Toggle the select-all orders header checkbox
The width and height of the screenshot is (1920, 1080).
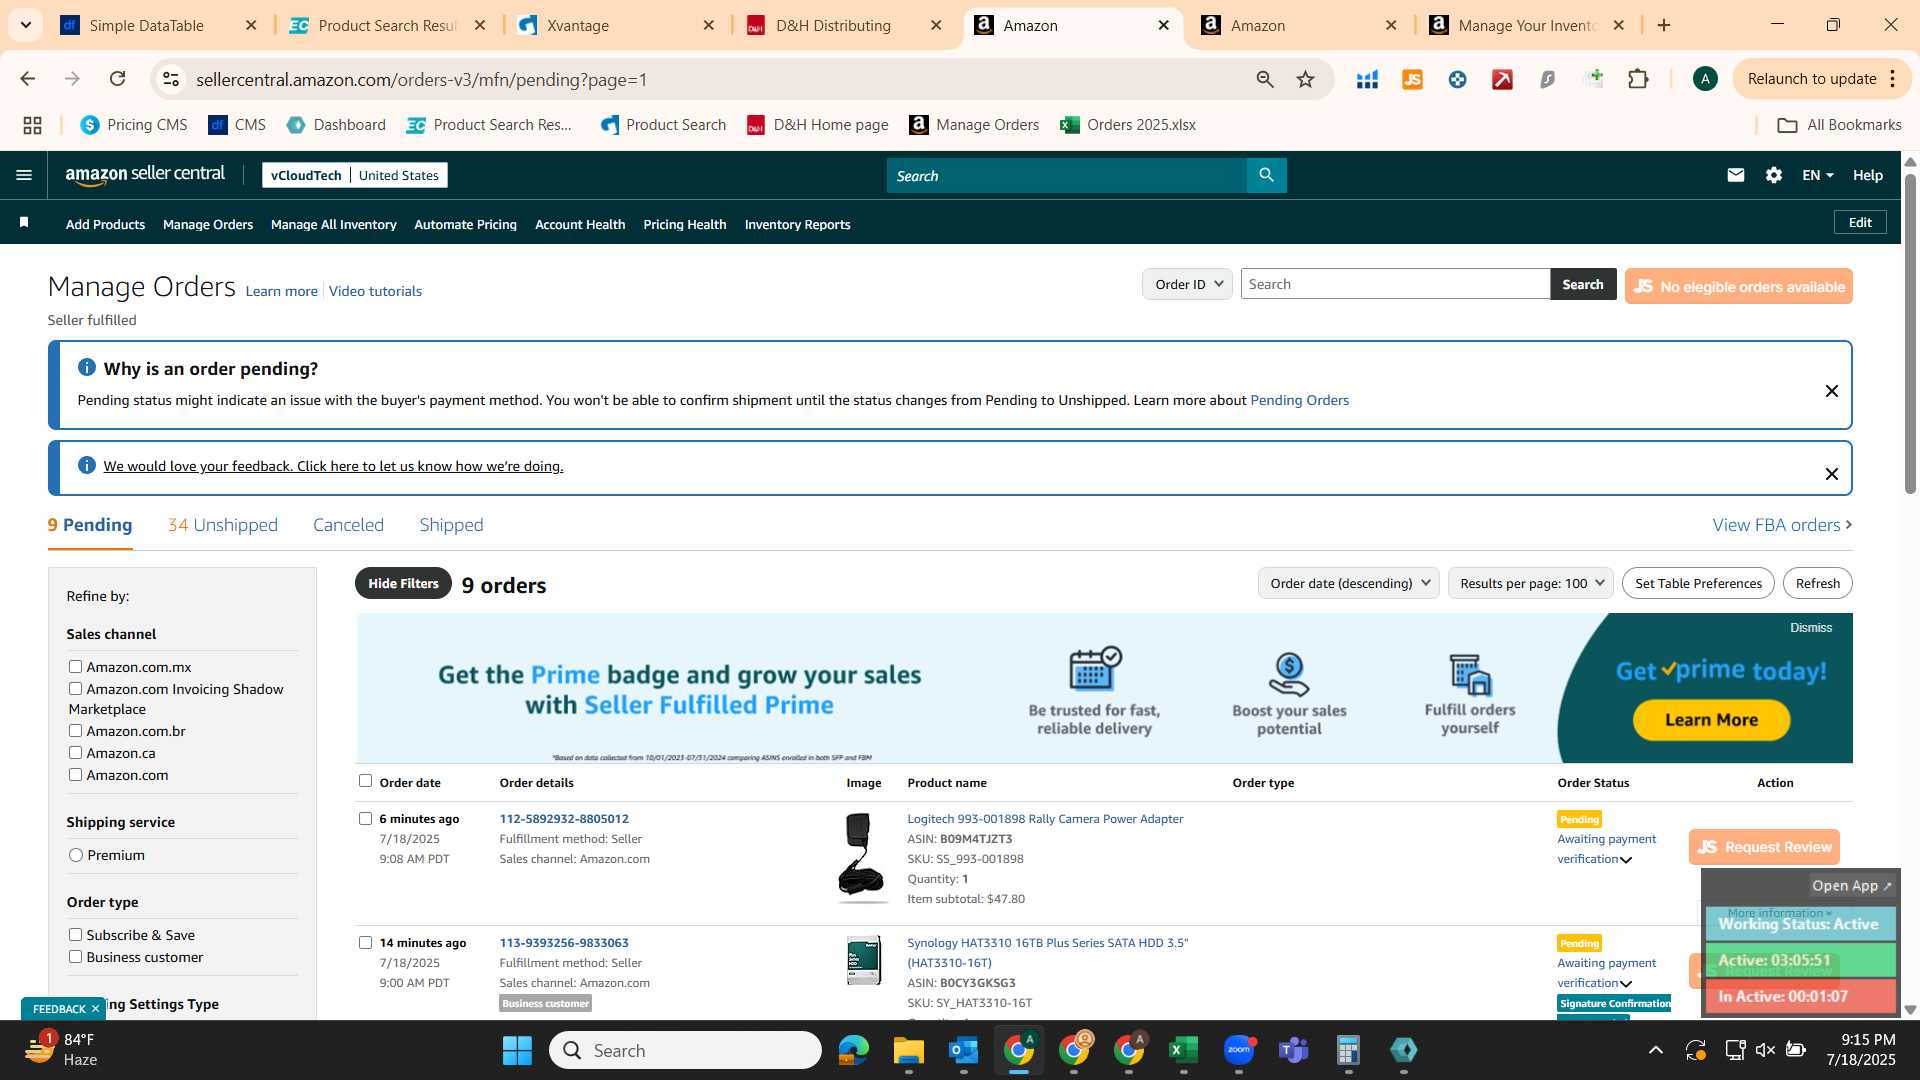365,781
